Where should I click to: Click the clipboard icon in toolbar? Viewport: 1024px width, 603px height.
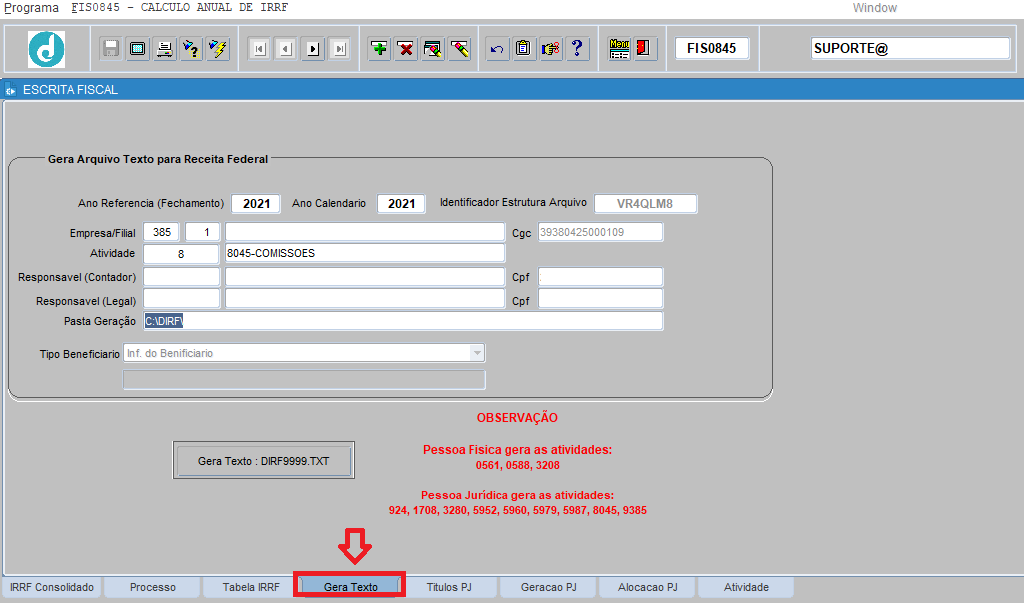pyautogui.click(x=524, y=48)
